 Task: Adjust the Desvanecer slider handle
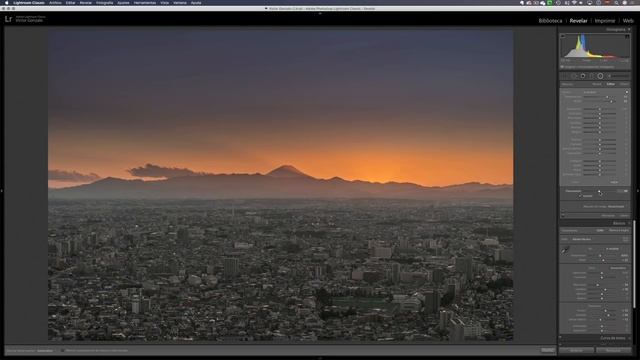tap(599, 191)
